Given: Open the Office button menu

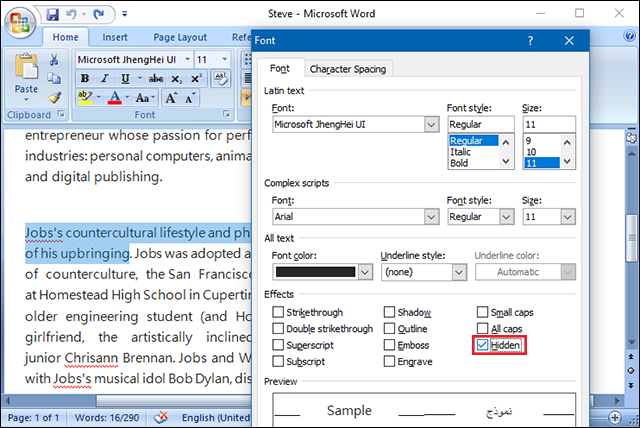Looking at the screenshot, I should pos(20,22).
